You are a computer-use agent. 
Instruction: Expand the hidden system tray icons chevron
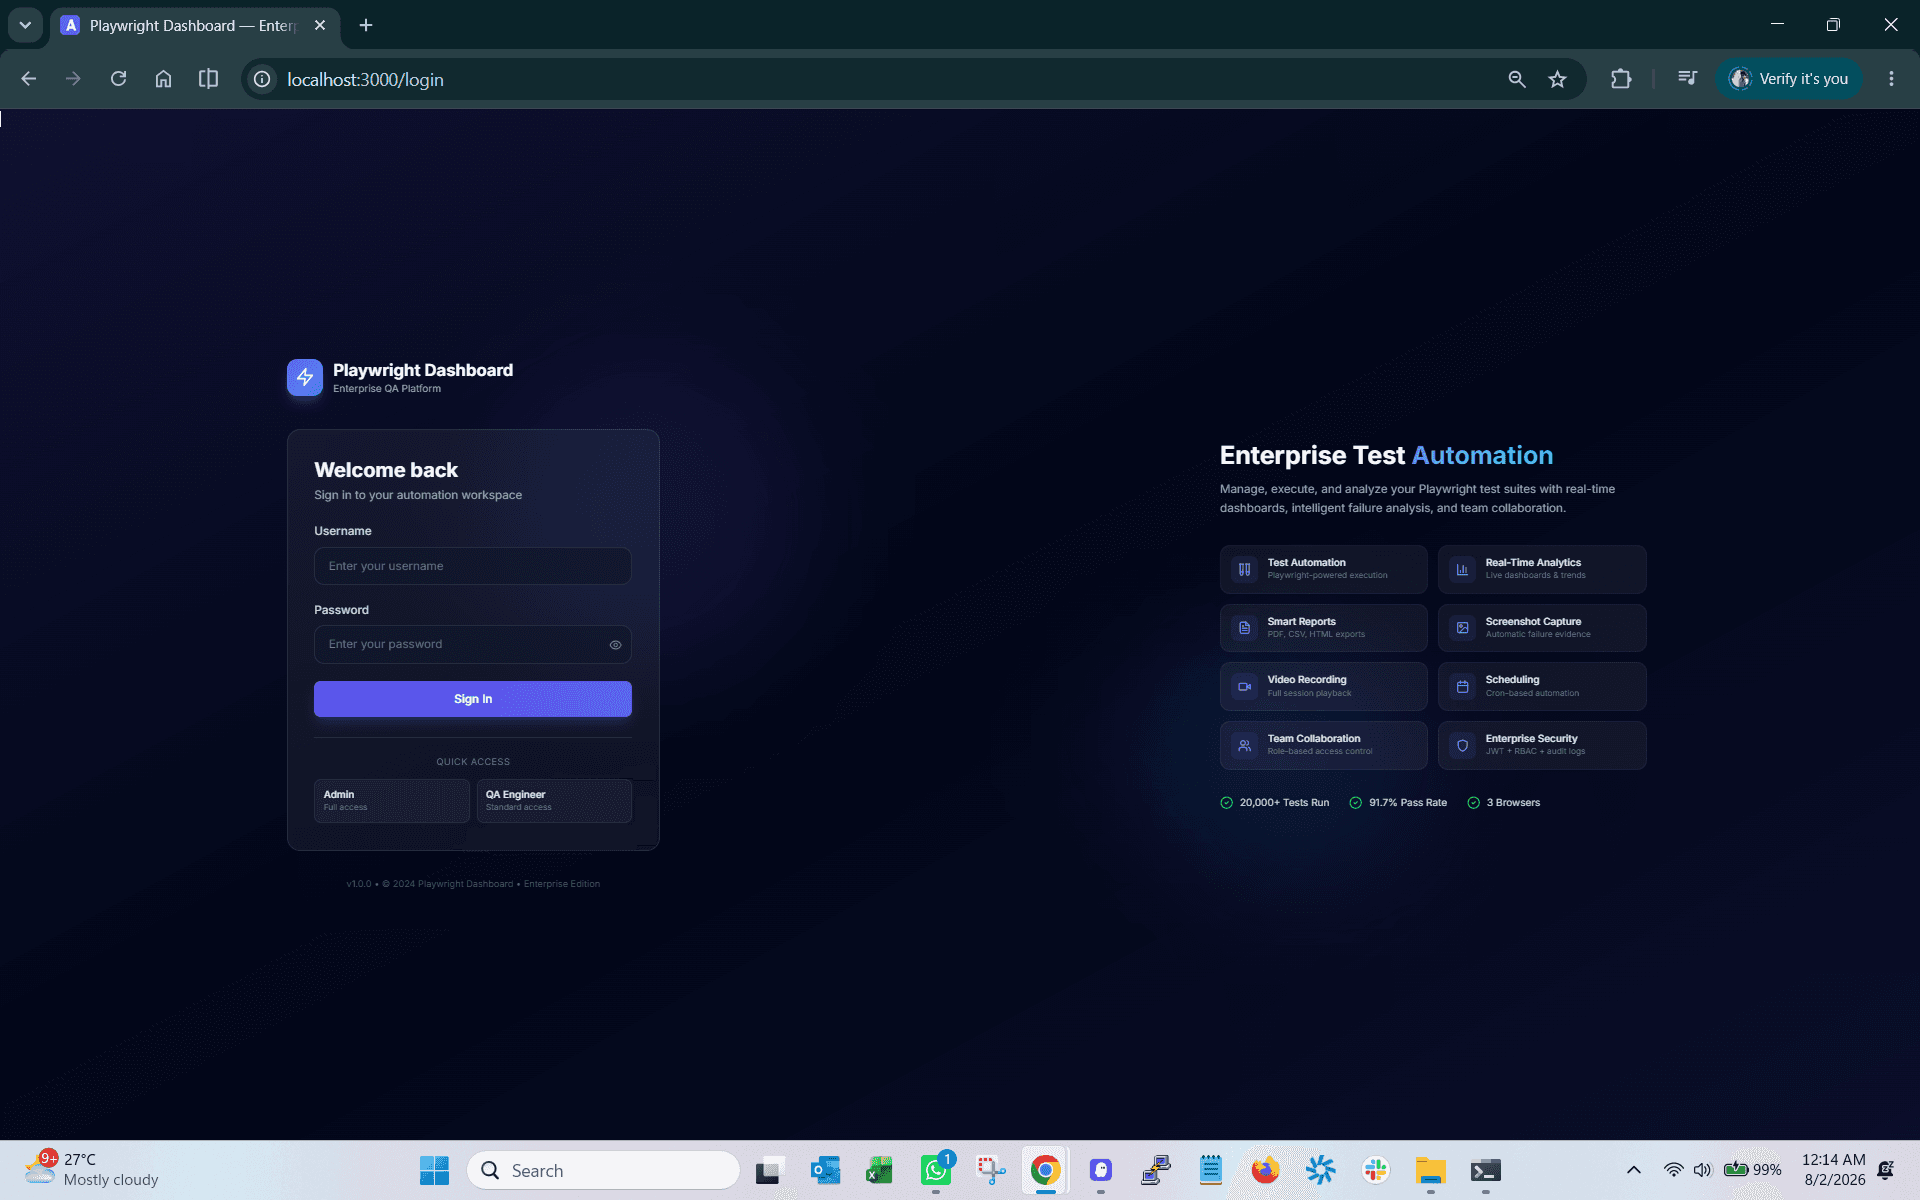(x=1634, y=1170)
